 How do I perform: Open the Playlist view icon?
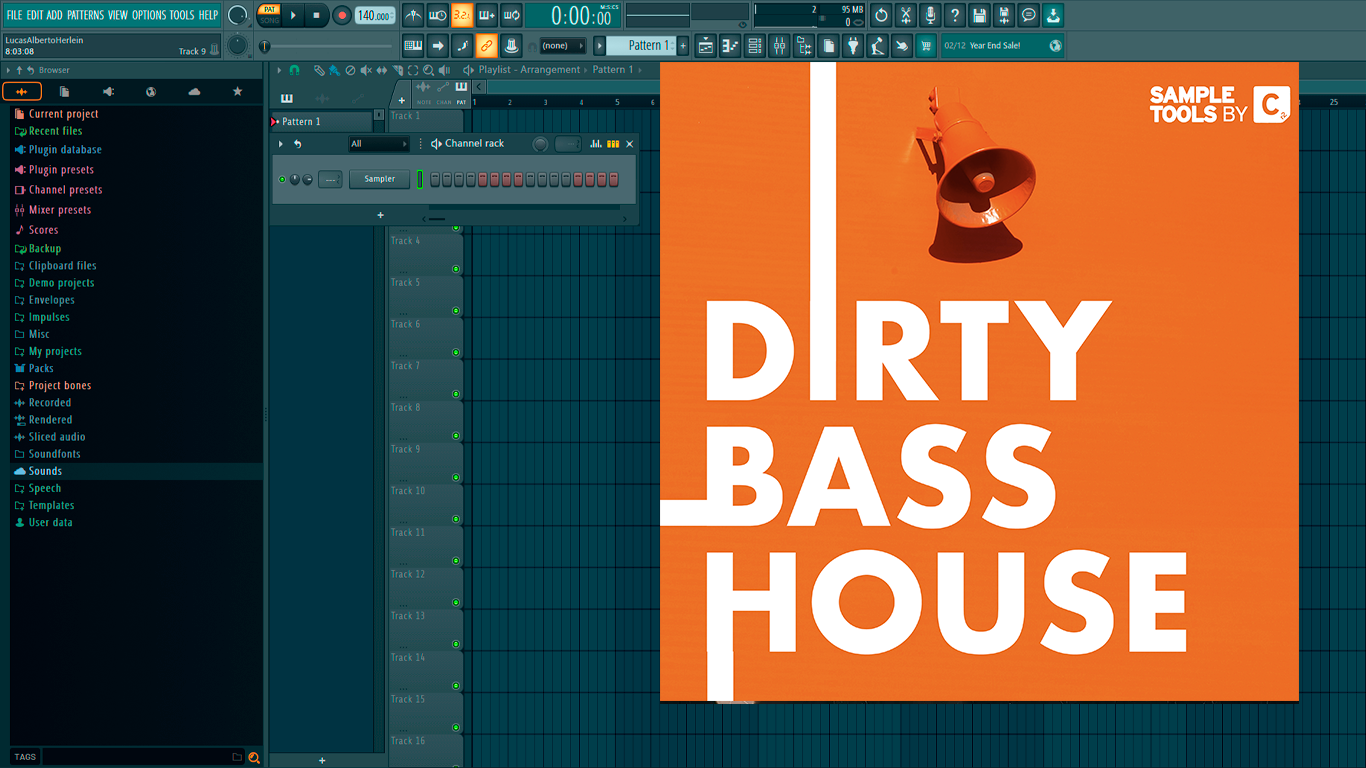pos(706,45)
